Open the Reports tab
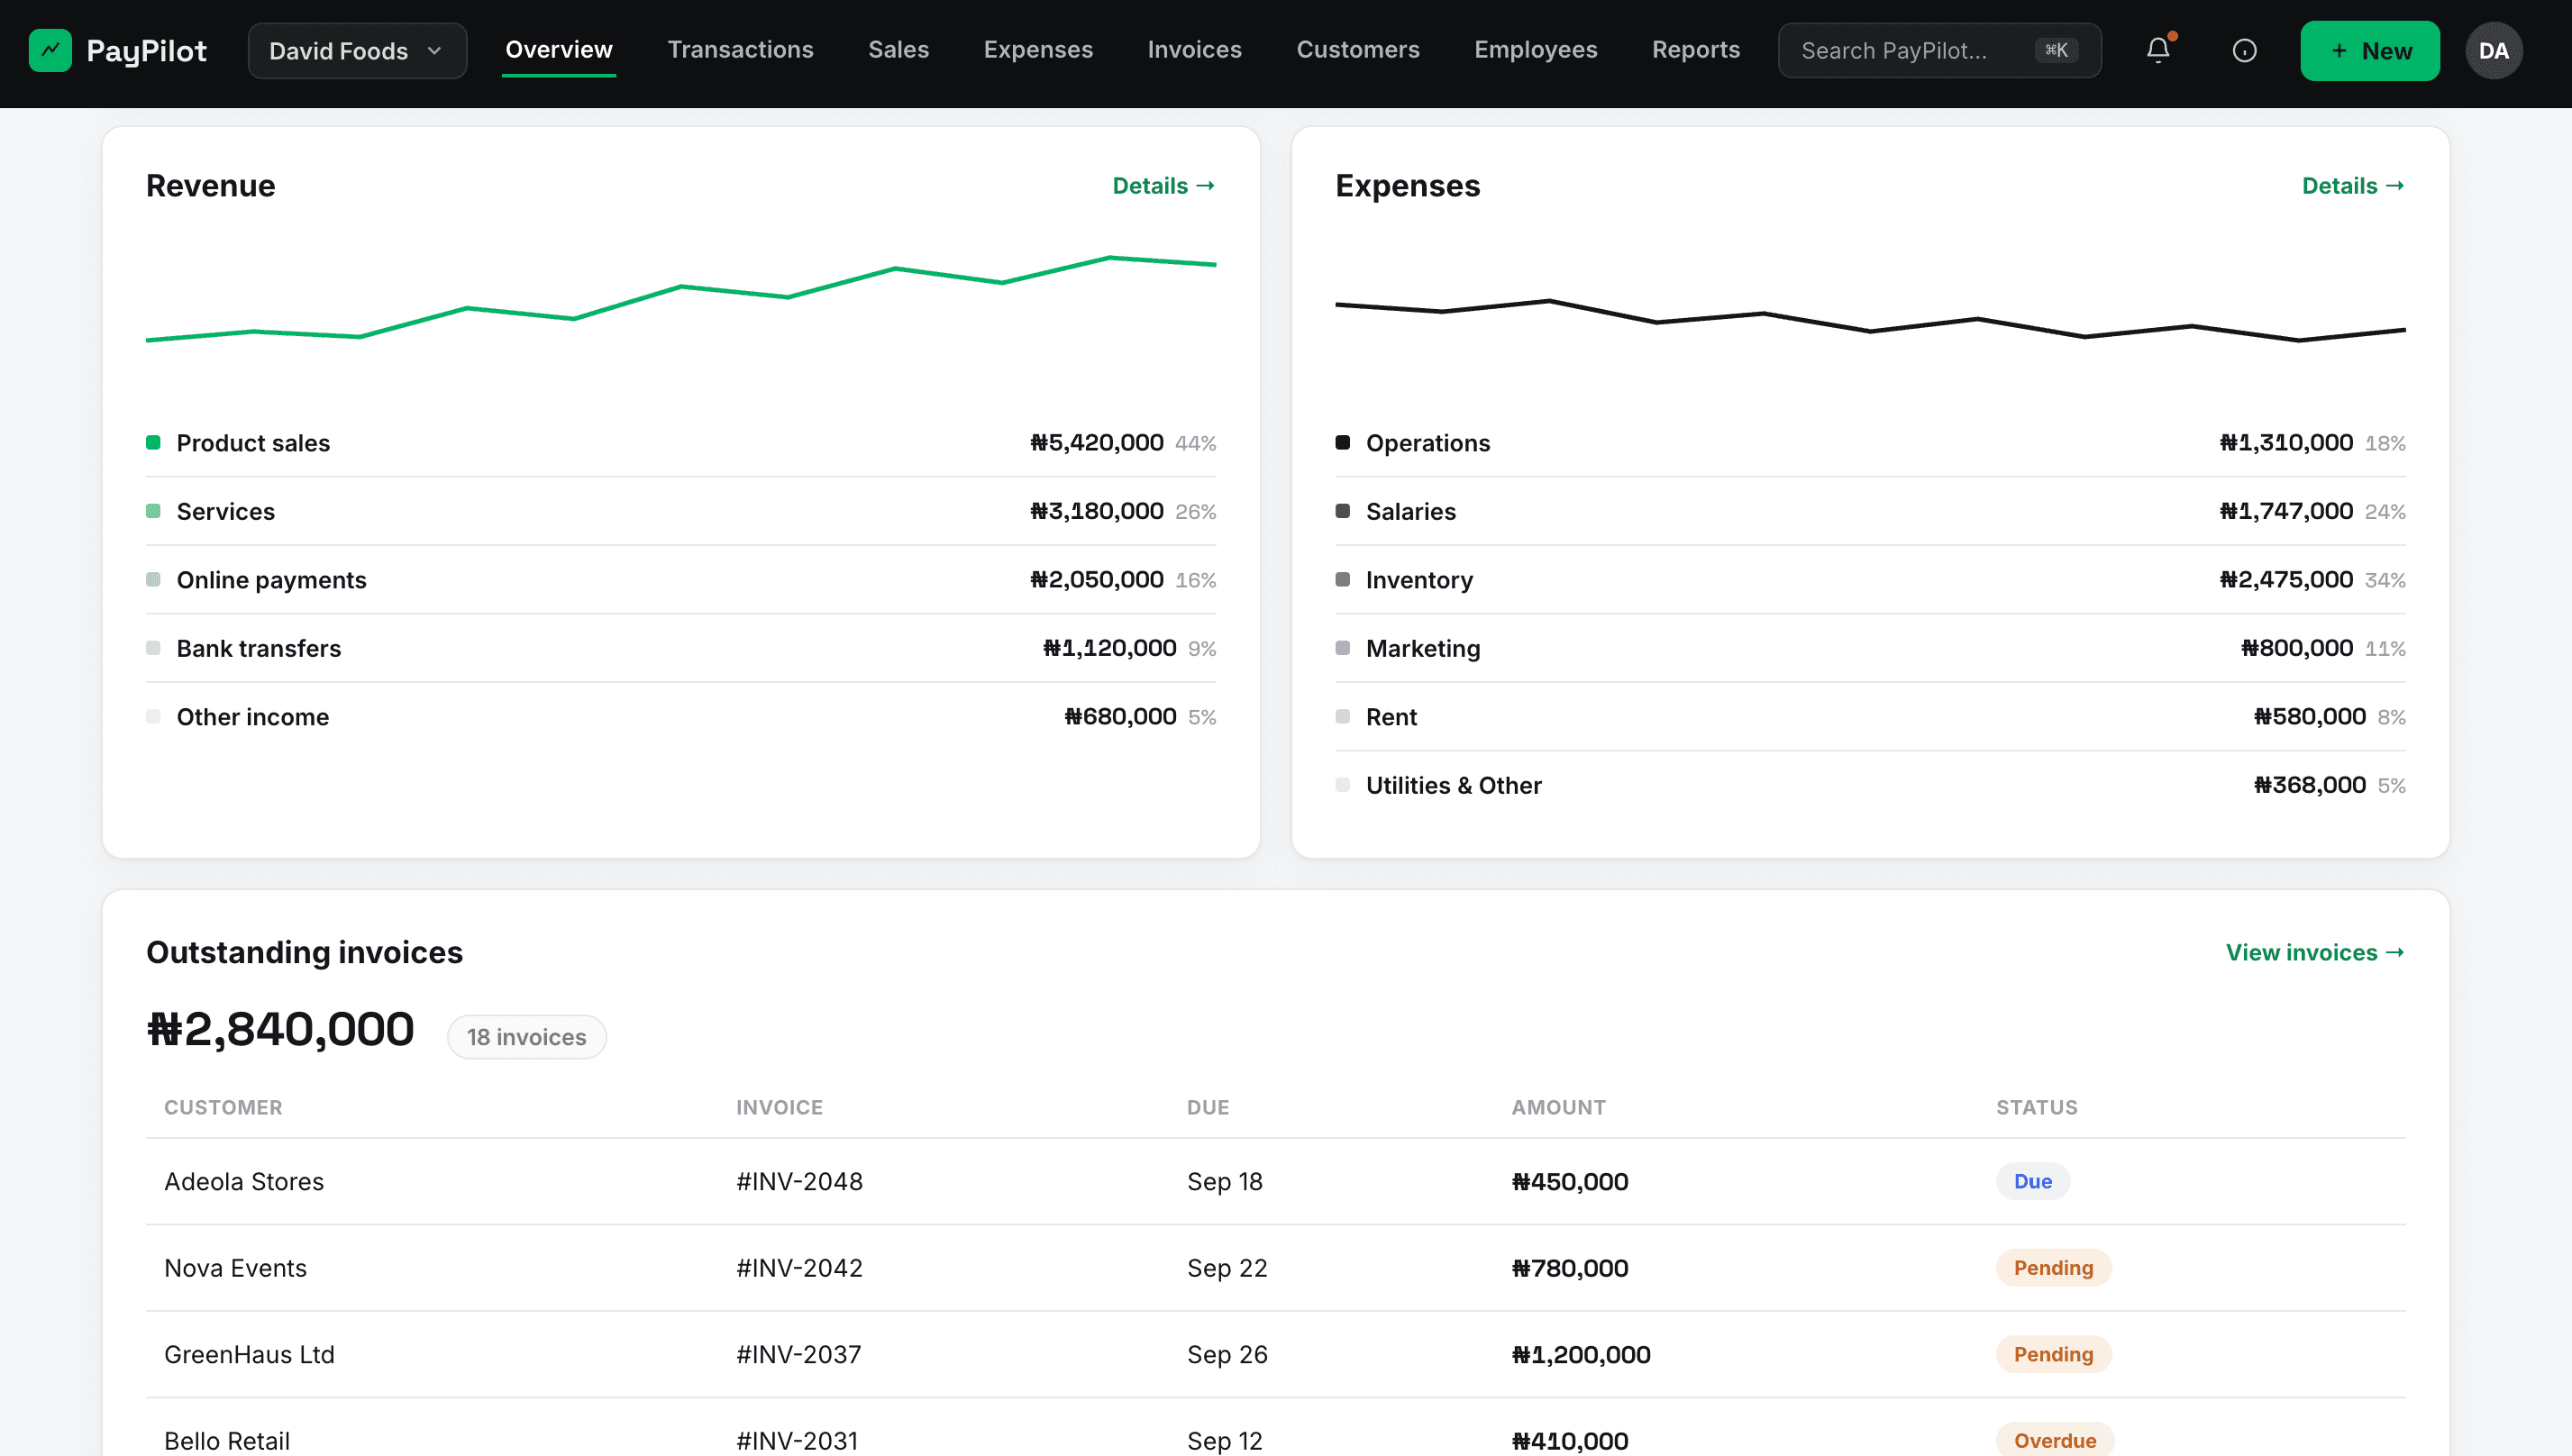 click(1695, 50)
